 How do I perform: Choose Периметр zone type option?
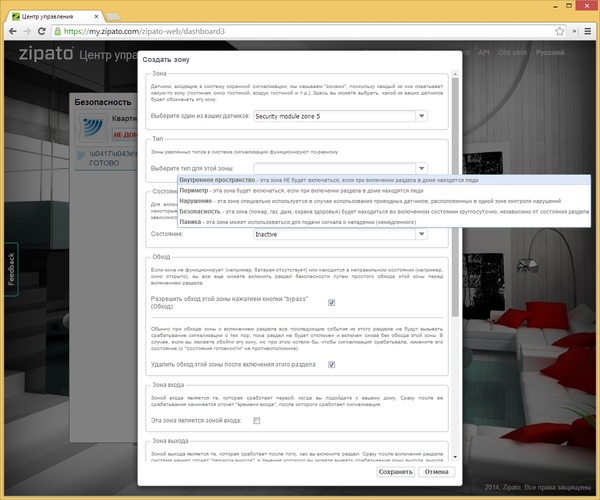(384, 190)
